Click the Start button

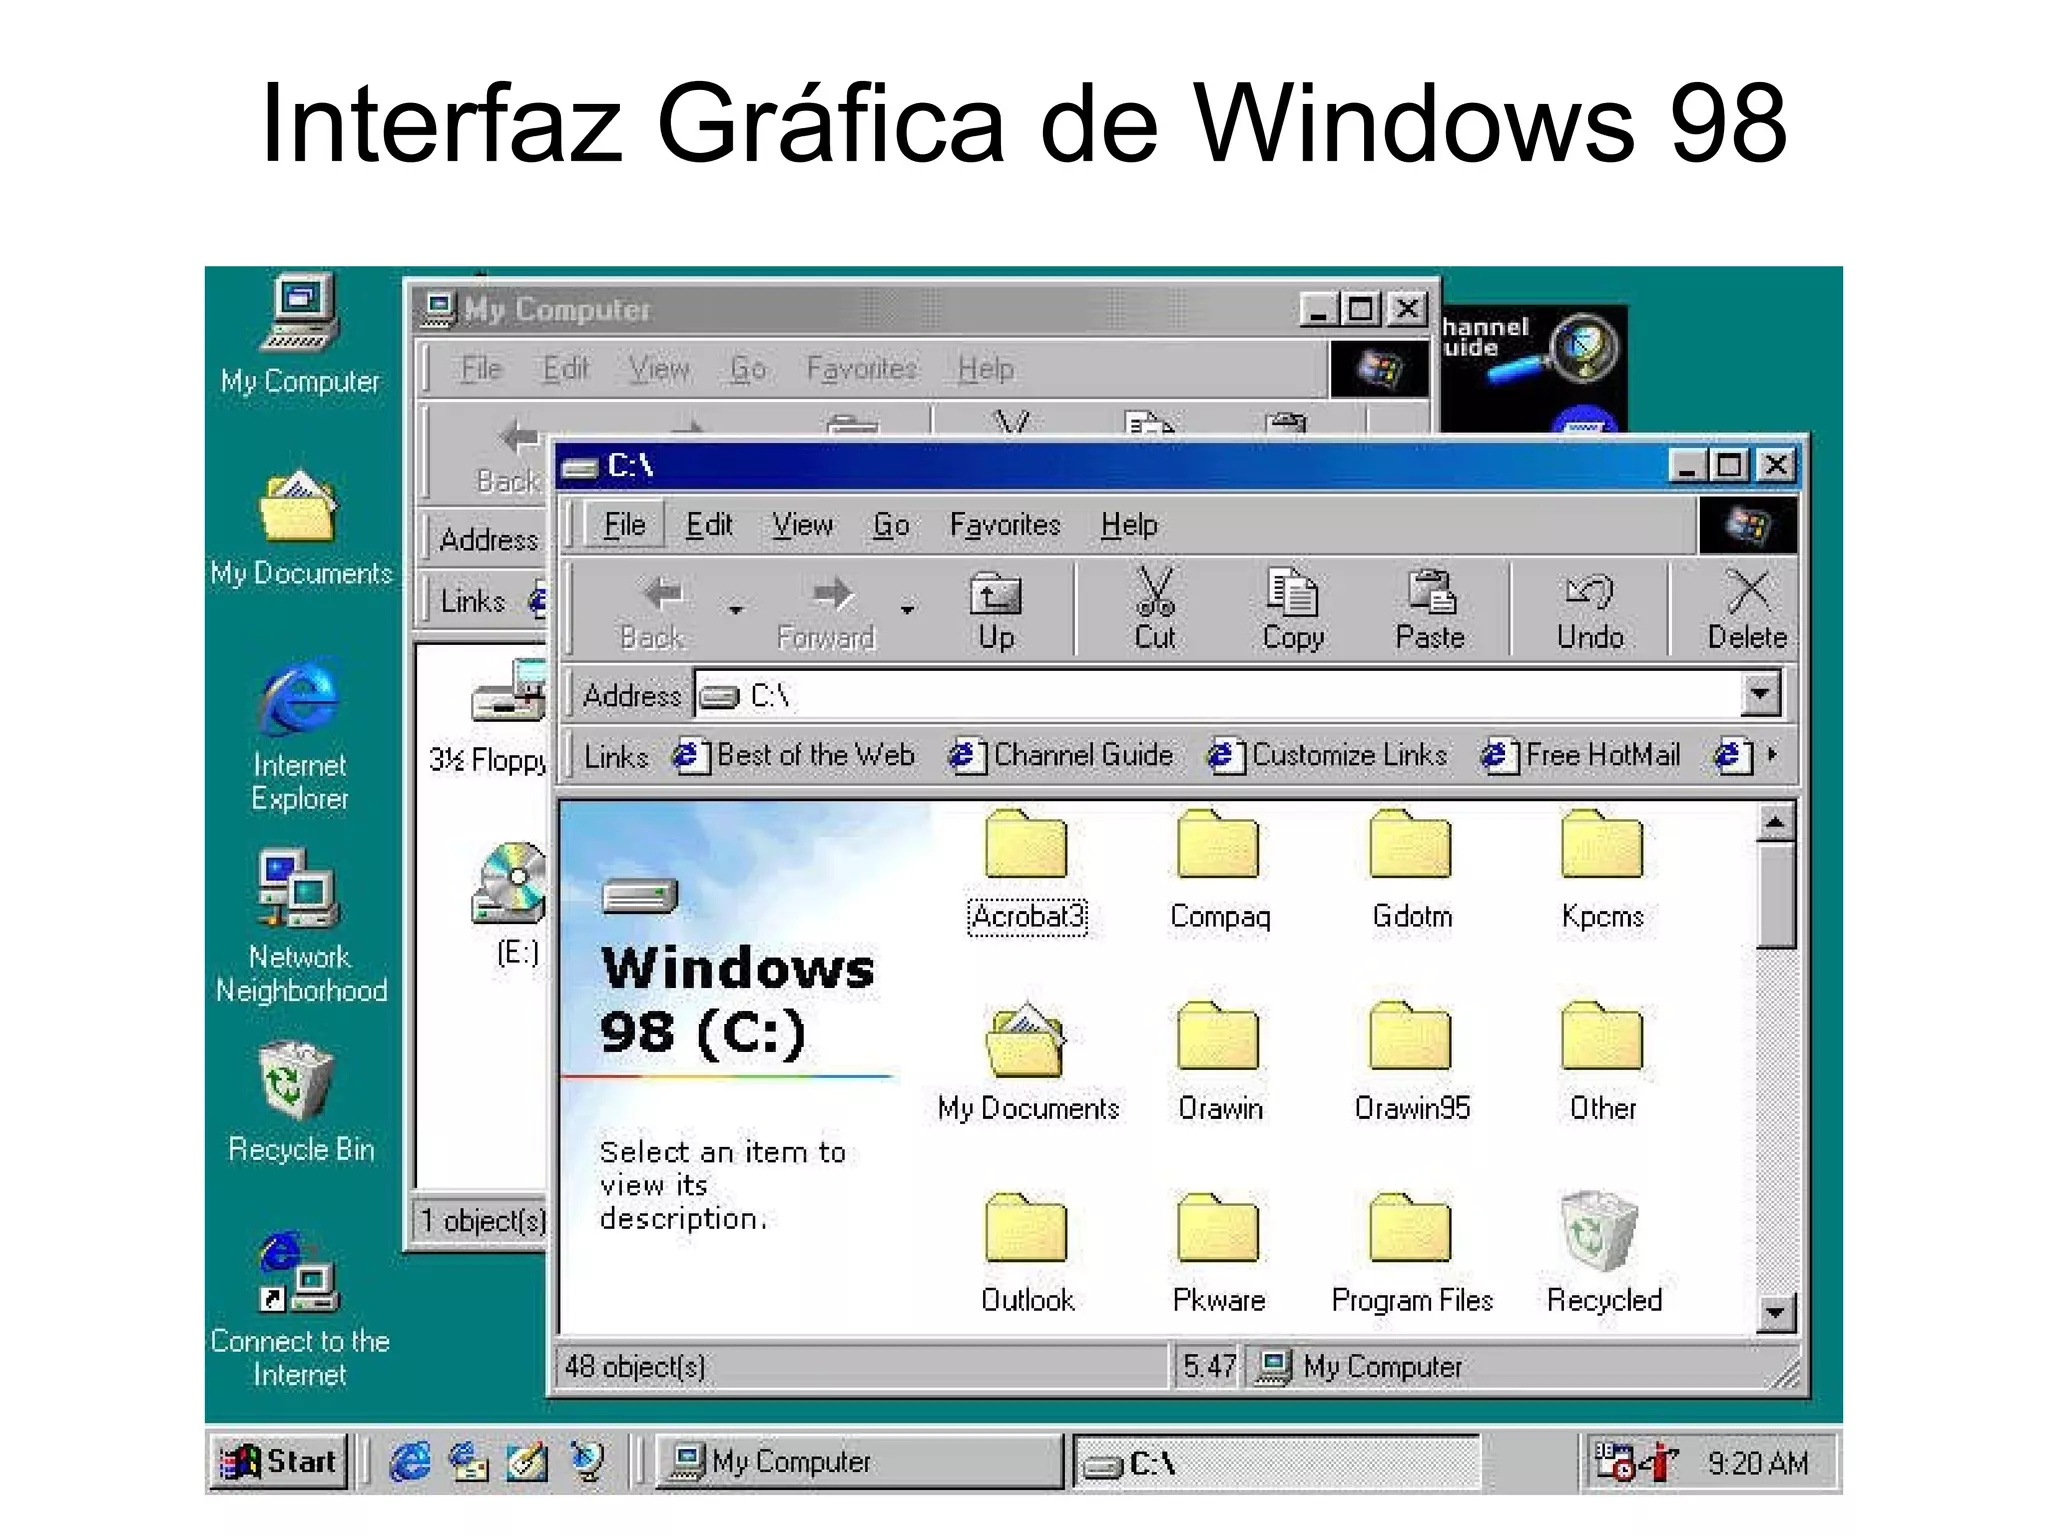click(x=278, y=1463)
